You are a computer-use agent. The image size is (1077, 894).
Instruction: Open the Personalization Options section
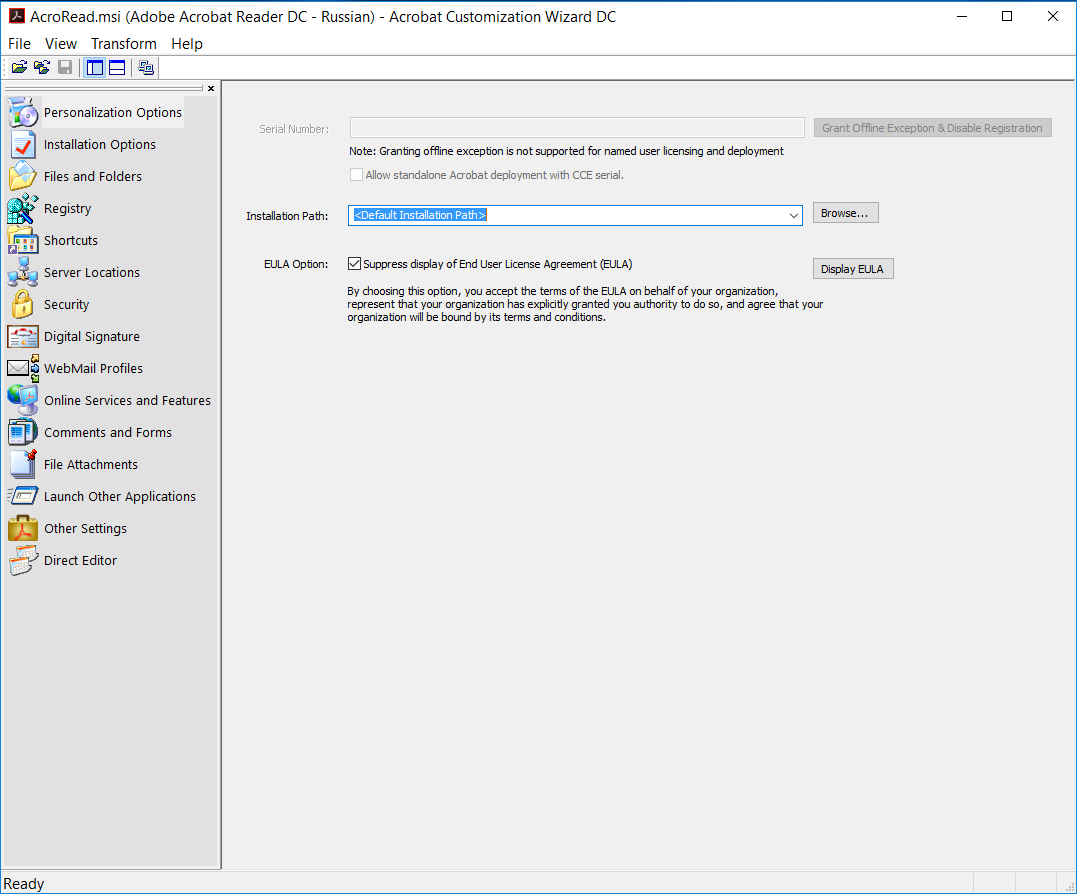pyautogui.click(x=95, y=113)
